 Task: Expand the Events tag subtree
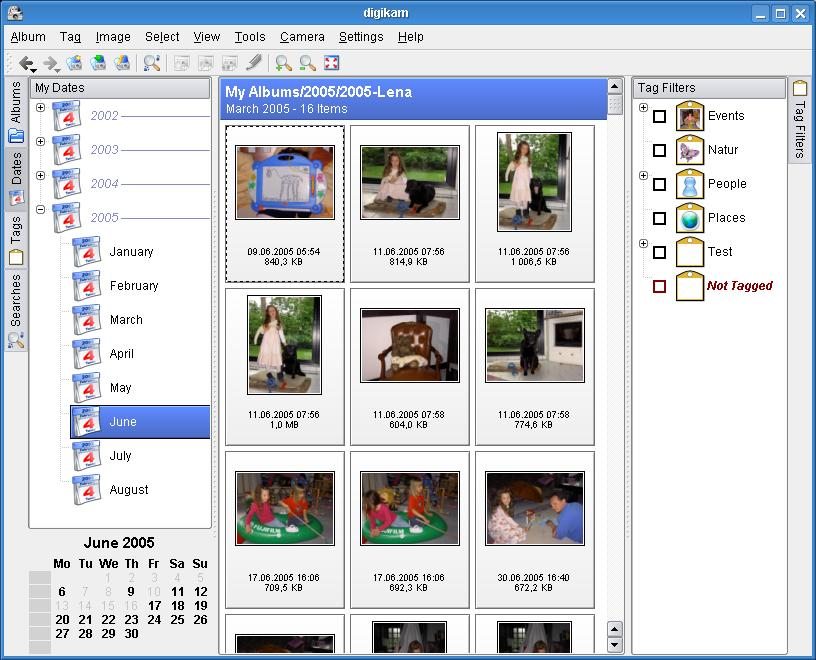(644, 108)
